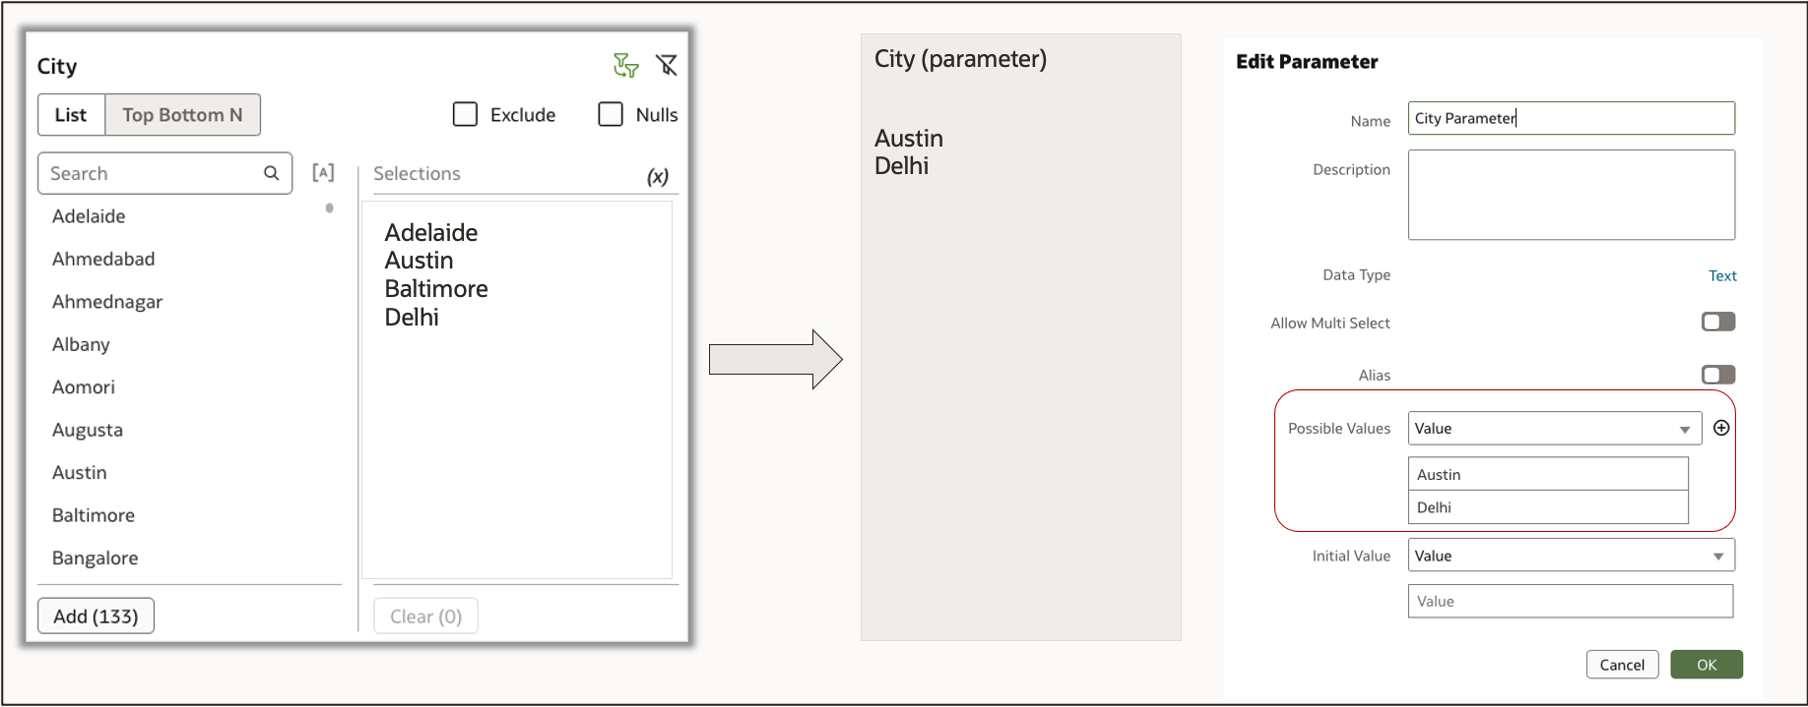The height and width of the screenshot is (707, 1808).
Task: Select Albany in the city list
Action: coord(81,344)
